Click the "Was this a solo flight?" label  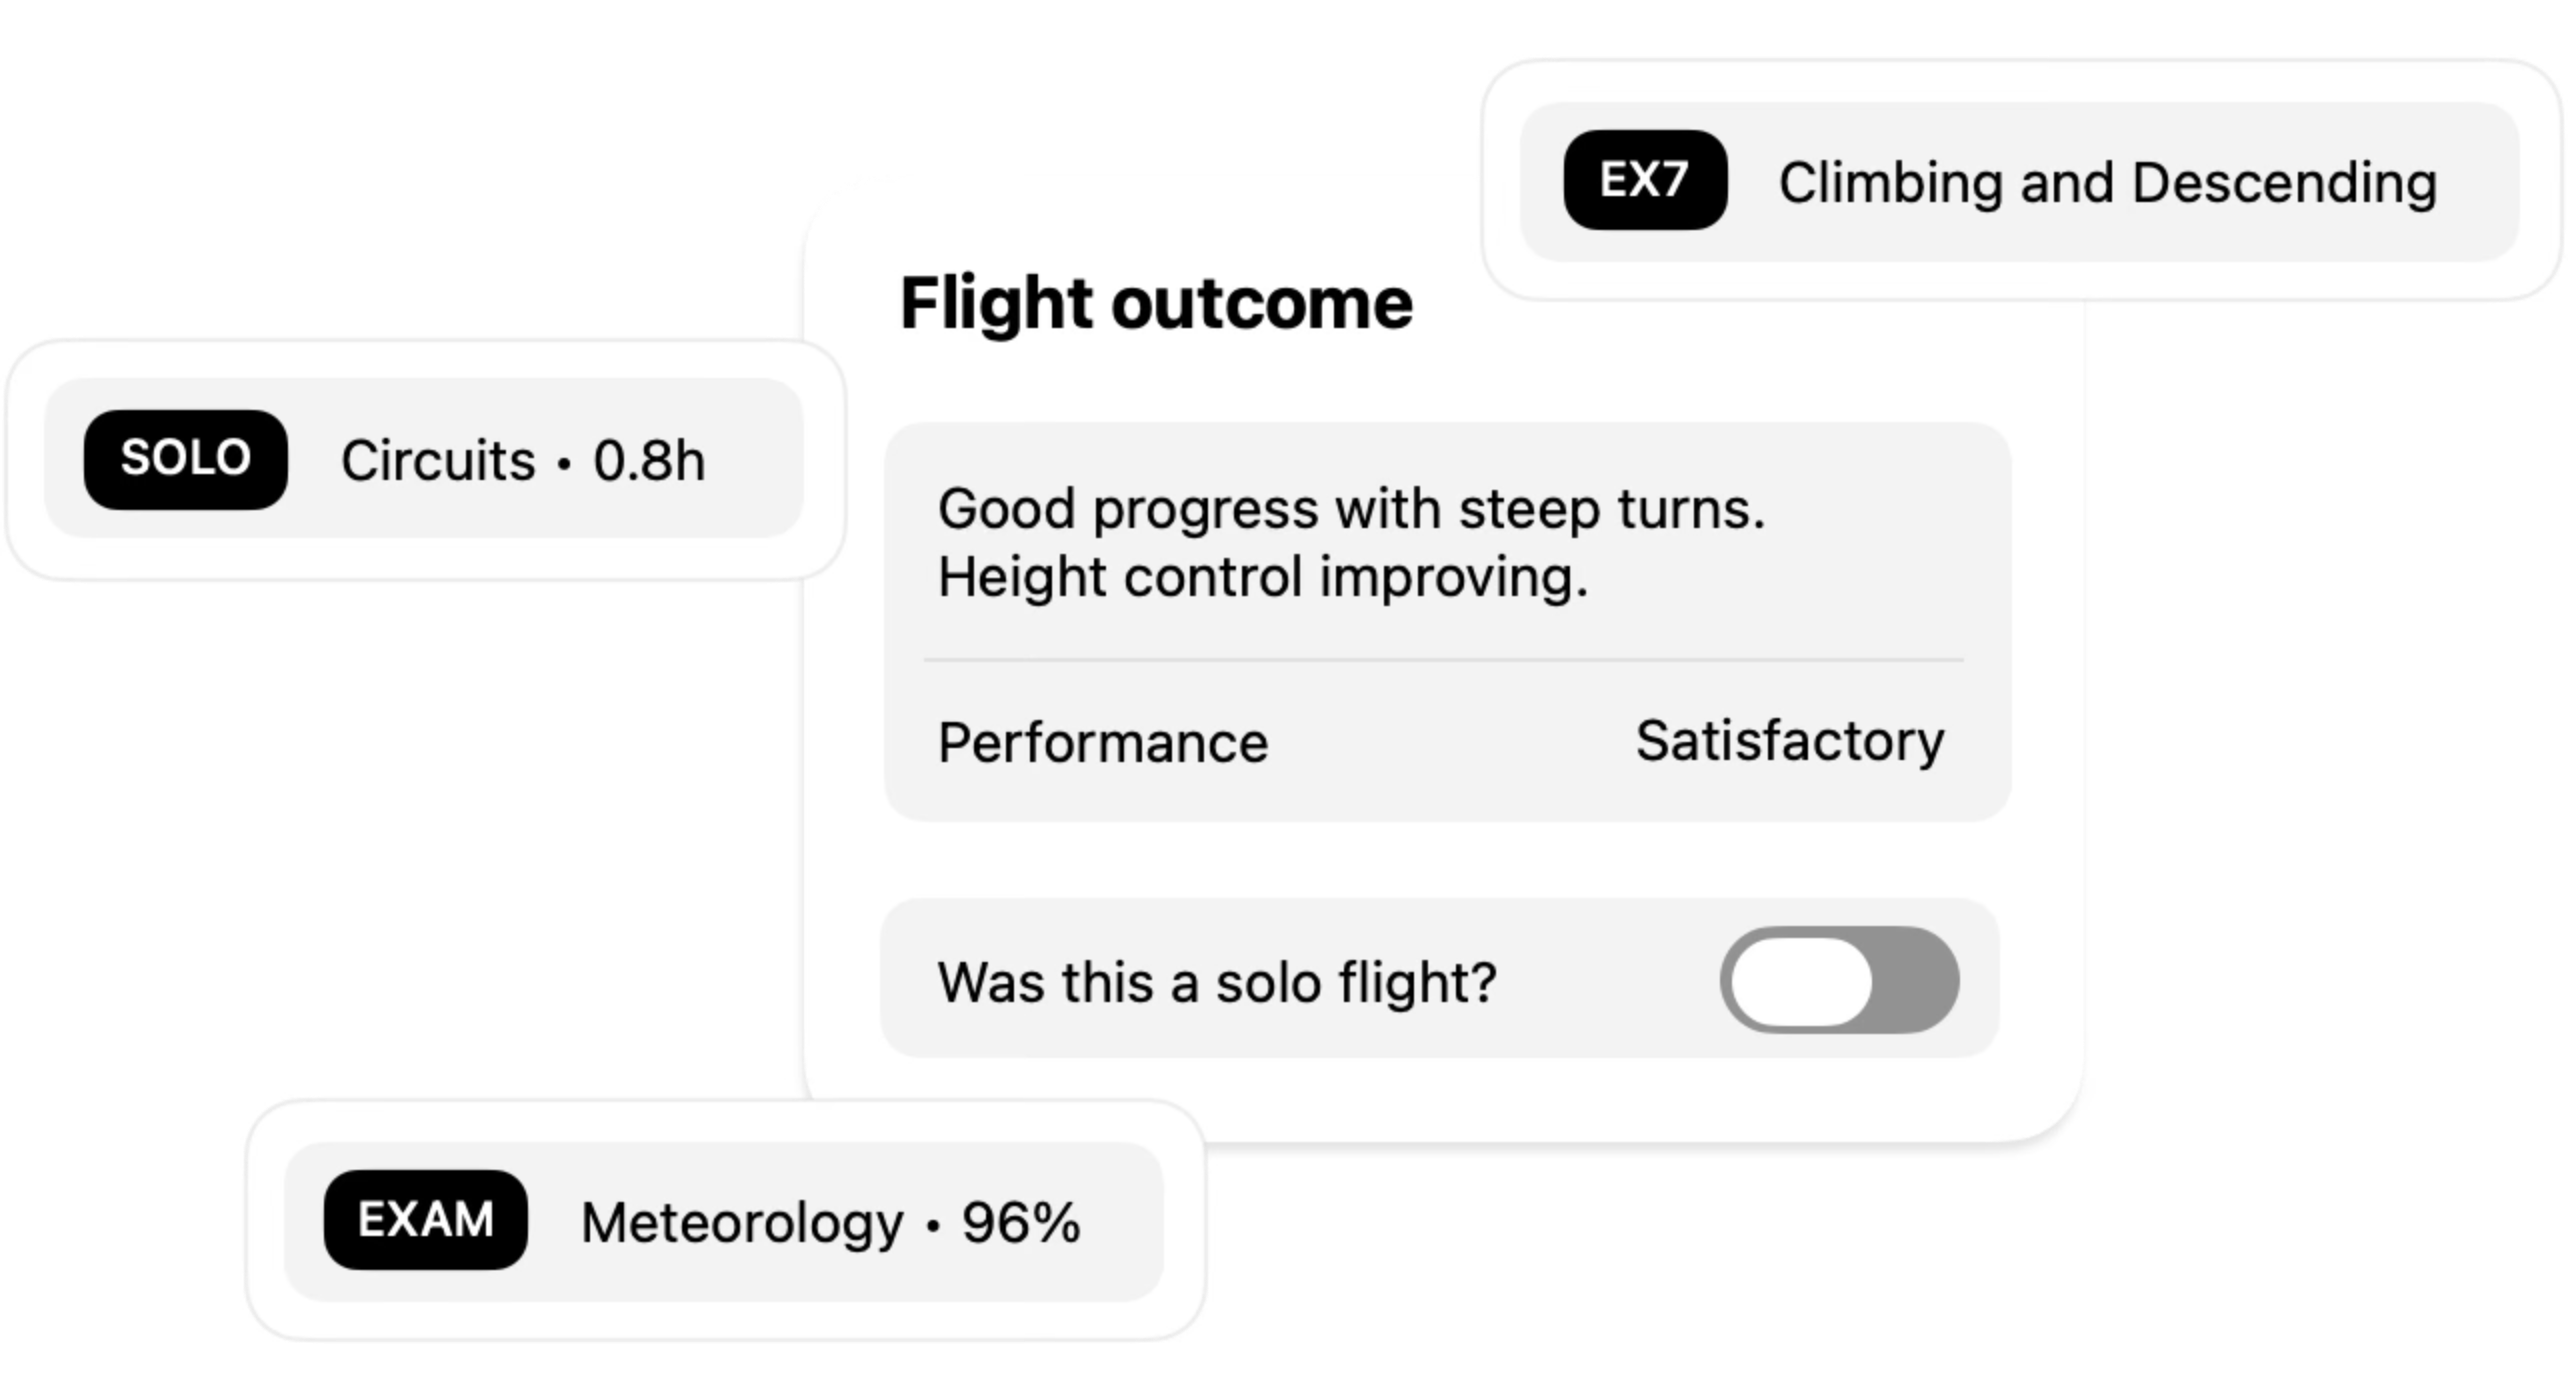(x=1216, y=982)
